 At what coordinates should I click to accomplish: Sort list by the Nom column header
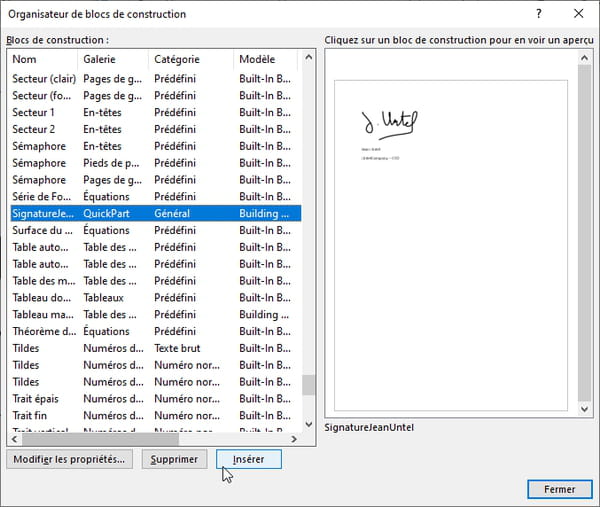44,59
